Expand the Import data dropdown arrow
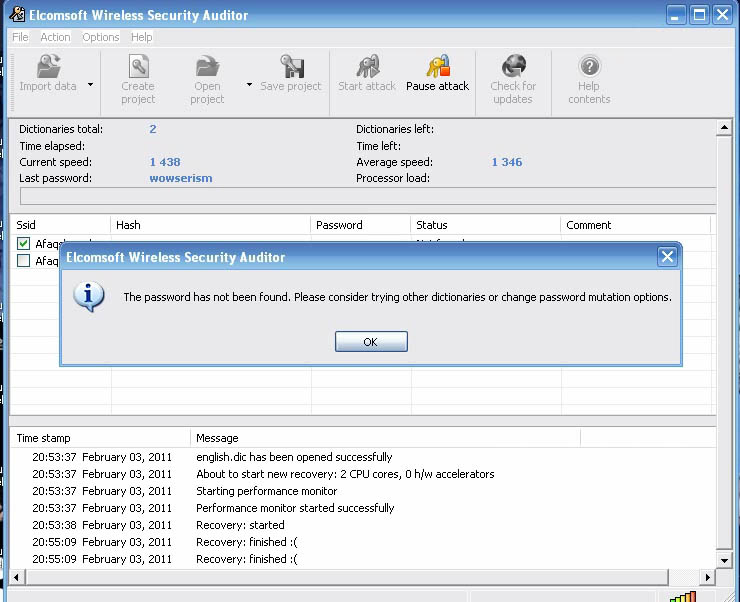Screen dimensions: 740x602 (x=90, y=85)
